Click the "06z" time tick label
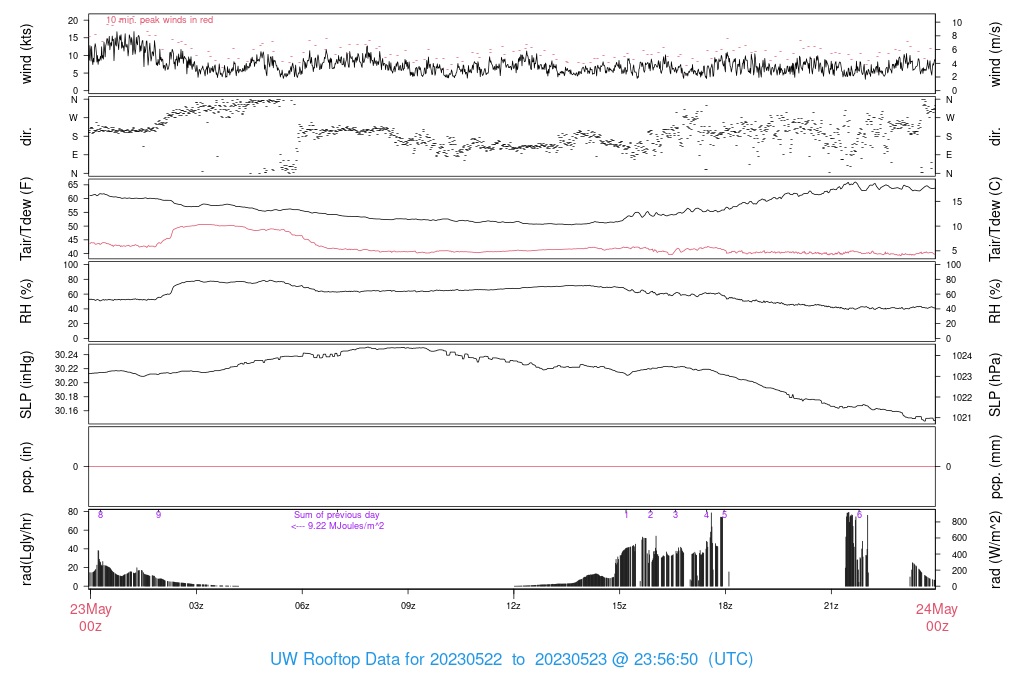This screenshot has height=700, width=1024. click(302, 606)
